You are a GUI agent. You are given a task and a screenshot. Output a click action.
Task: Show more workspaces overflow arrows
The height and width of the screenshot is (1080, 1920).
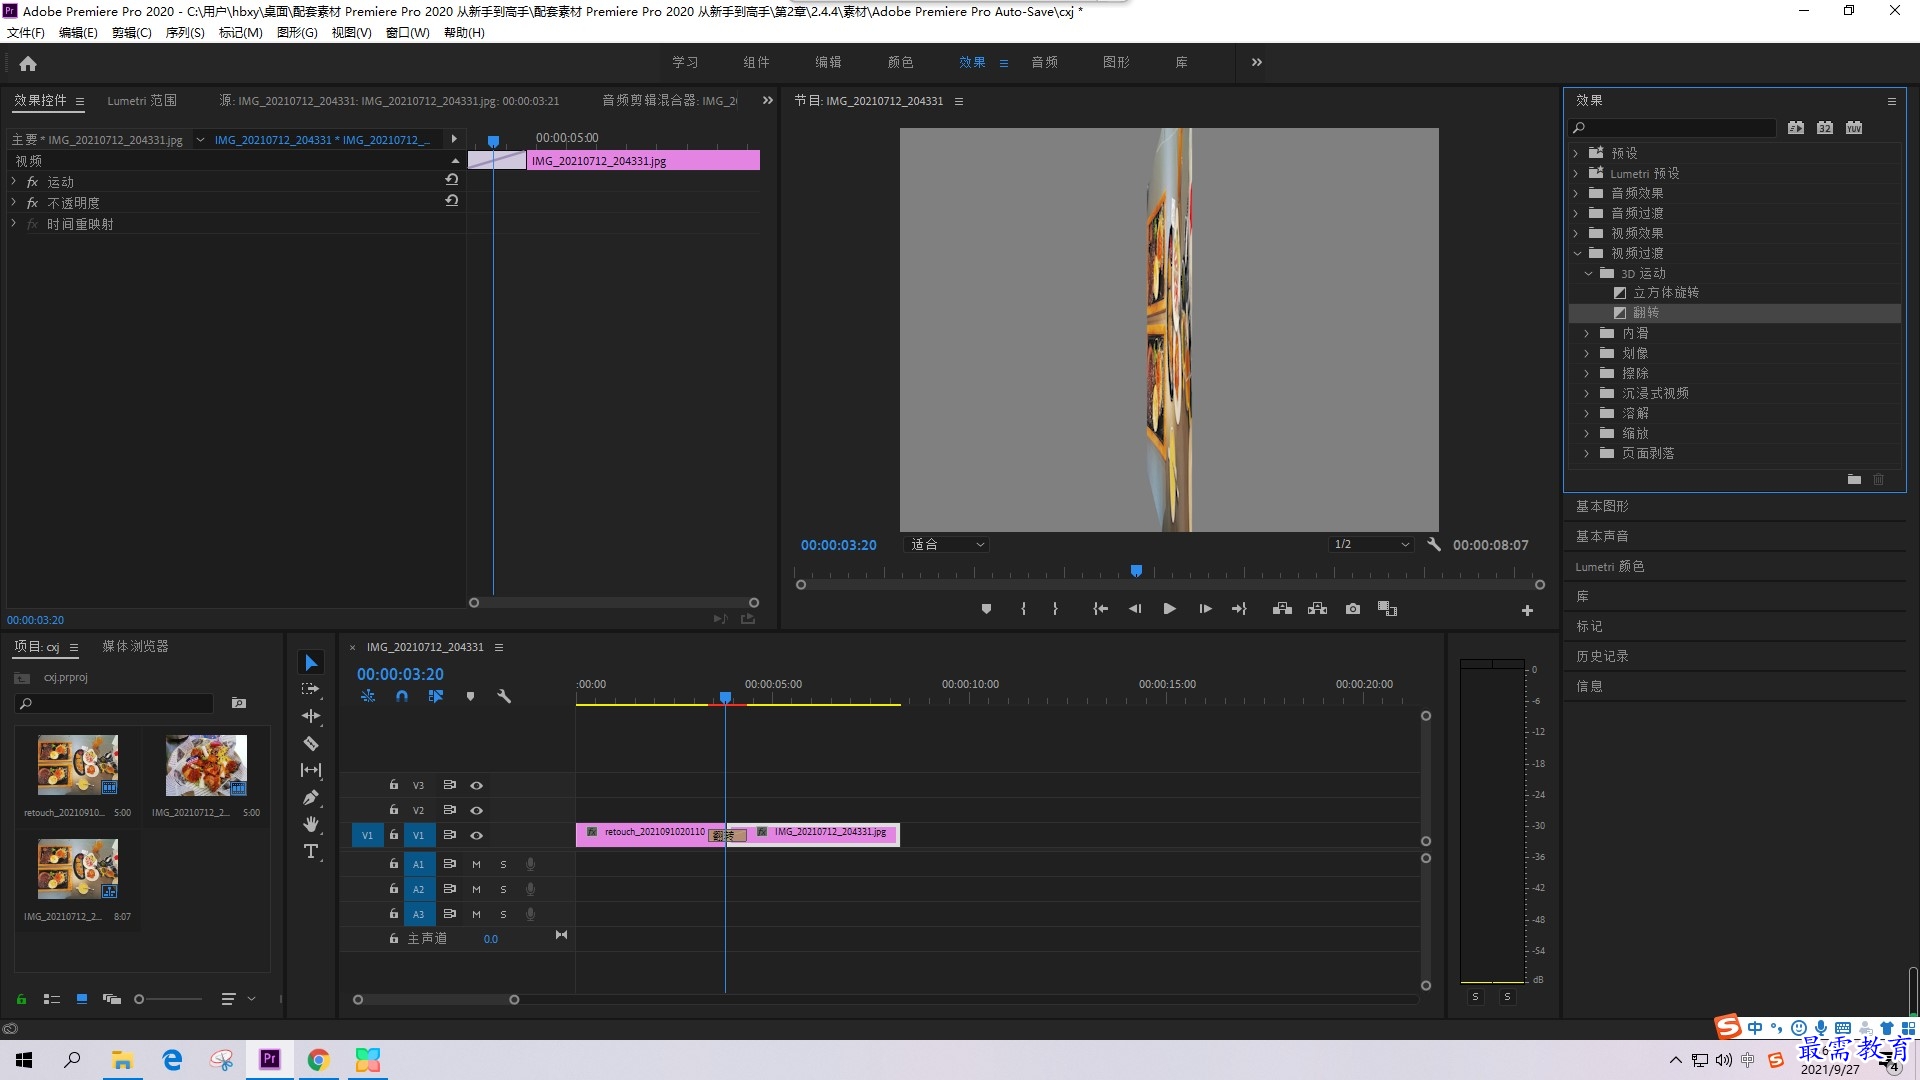tap(1257, 62)
